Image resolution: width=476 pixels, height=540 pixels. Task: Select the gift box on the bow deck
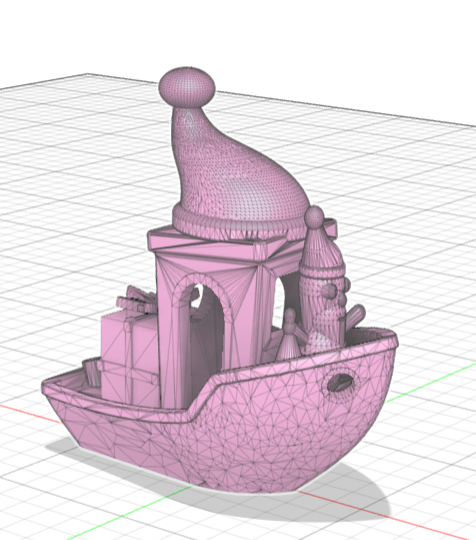pos(129,358)
